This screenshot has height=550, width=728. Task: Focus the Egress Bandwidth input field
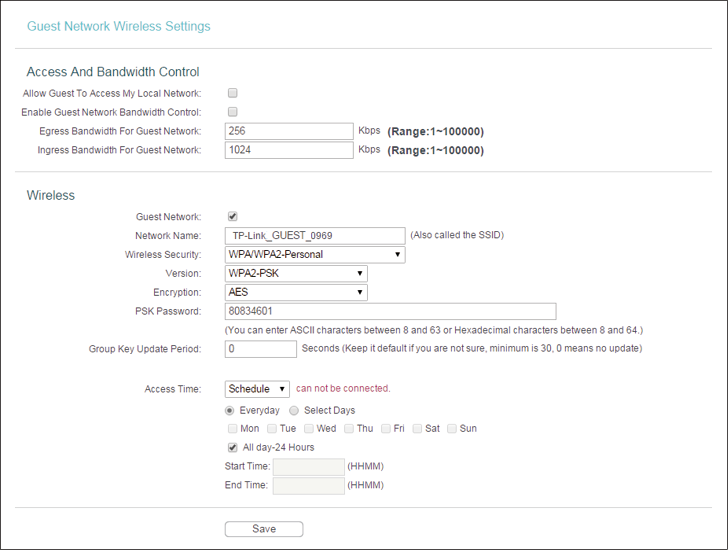[x=289, y=131]
